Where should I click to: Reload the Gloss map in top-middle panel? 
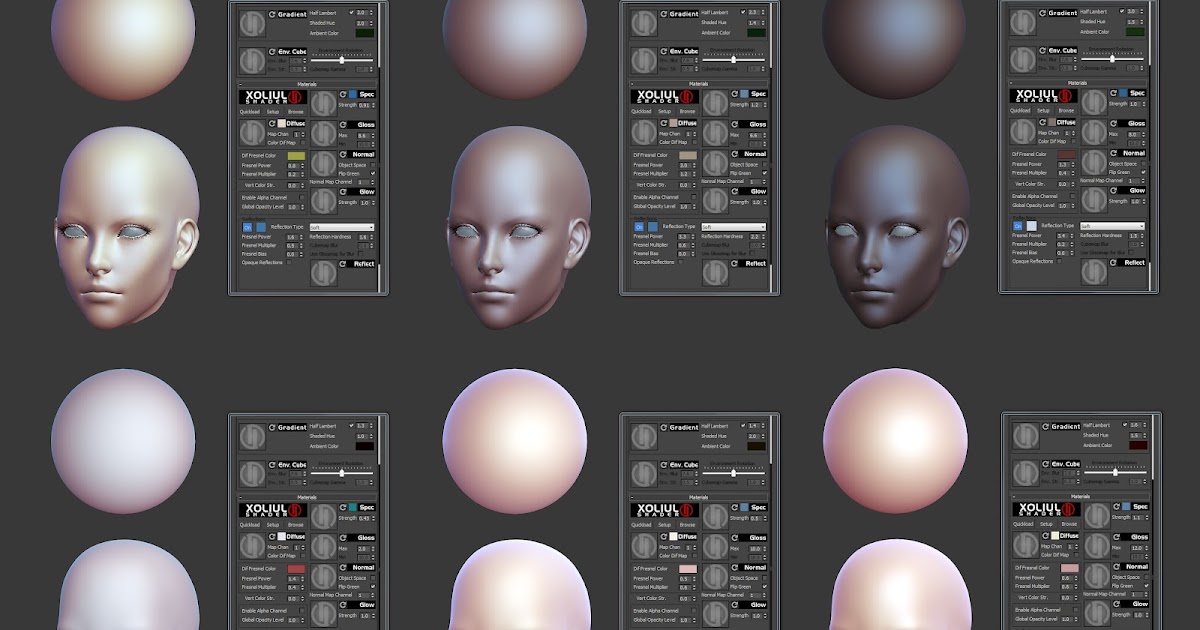734,125
